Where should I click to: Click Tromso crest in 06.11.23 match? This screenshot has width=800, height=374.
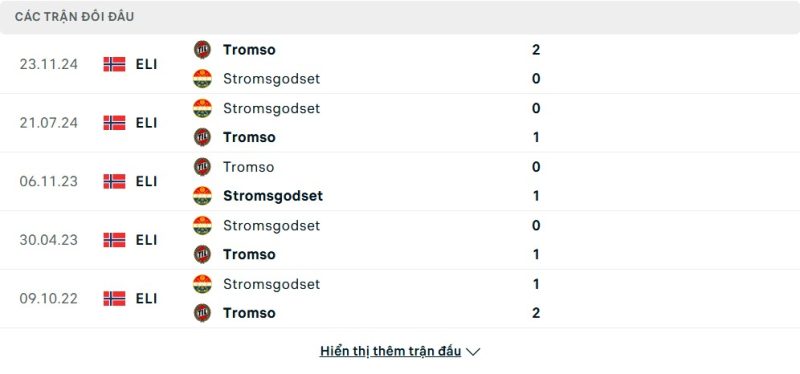coord(202,167)
